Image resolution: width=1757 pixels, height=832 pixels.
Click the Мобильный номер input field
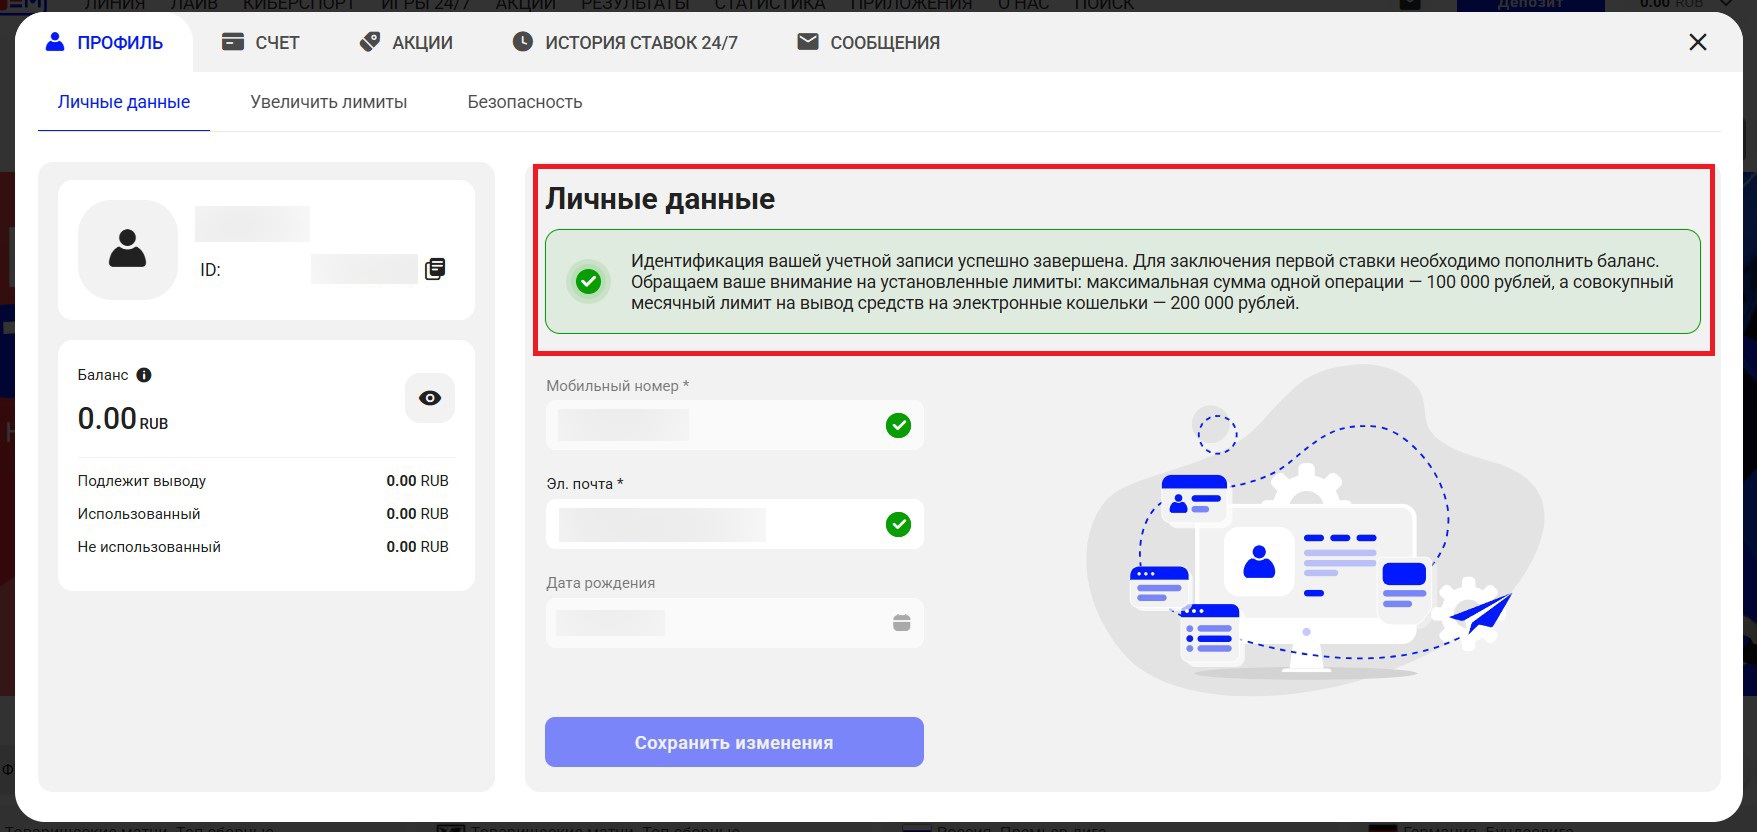[710, 426]
